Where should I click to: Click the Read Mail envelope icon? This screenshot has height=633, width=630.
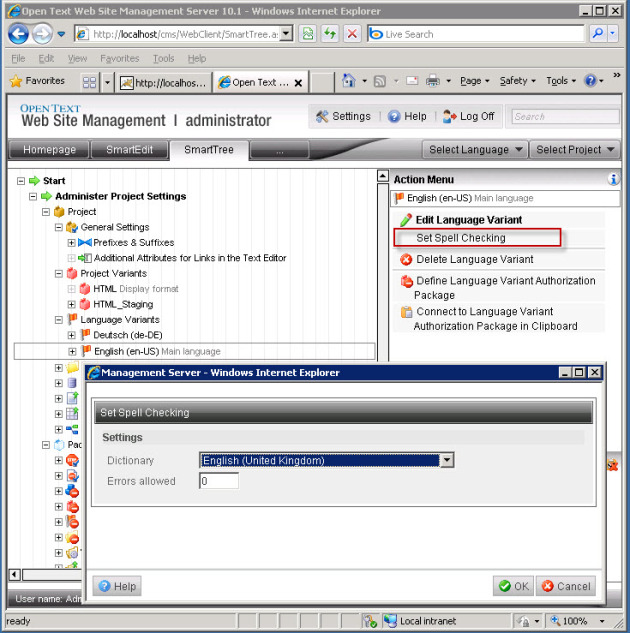pyautogui.click(x=412, y=81)
